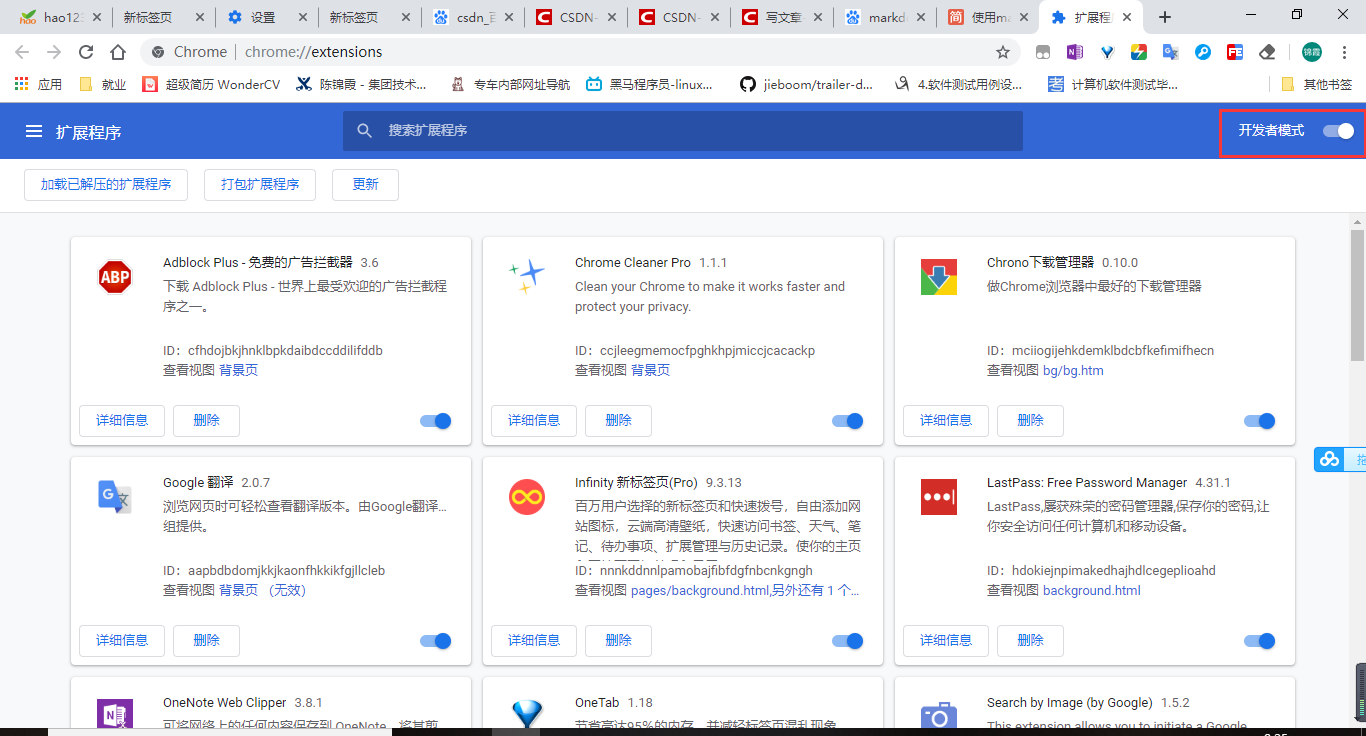The width and height of the screenshot is (1366, 736).
Task: Open Chrome Cleaner Pro 背景页 link
Action: (650, 370)
